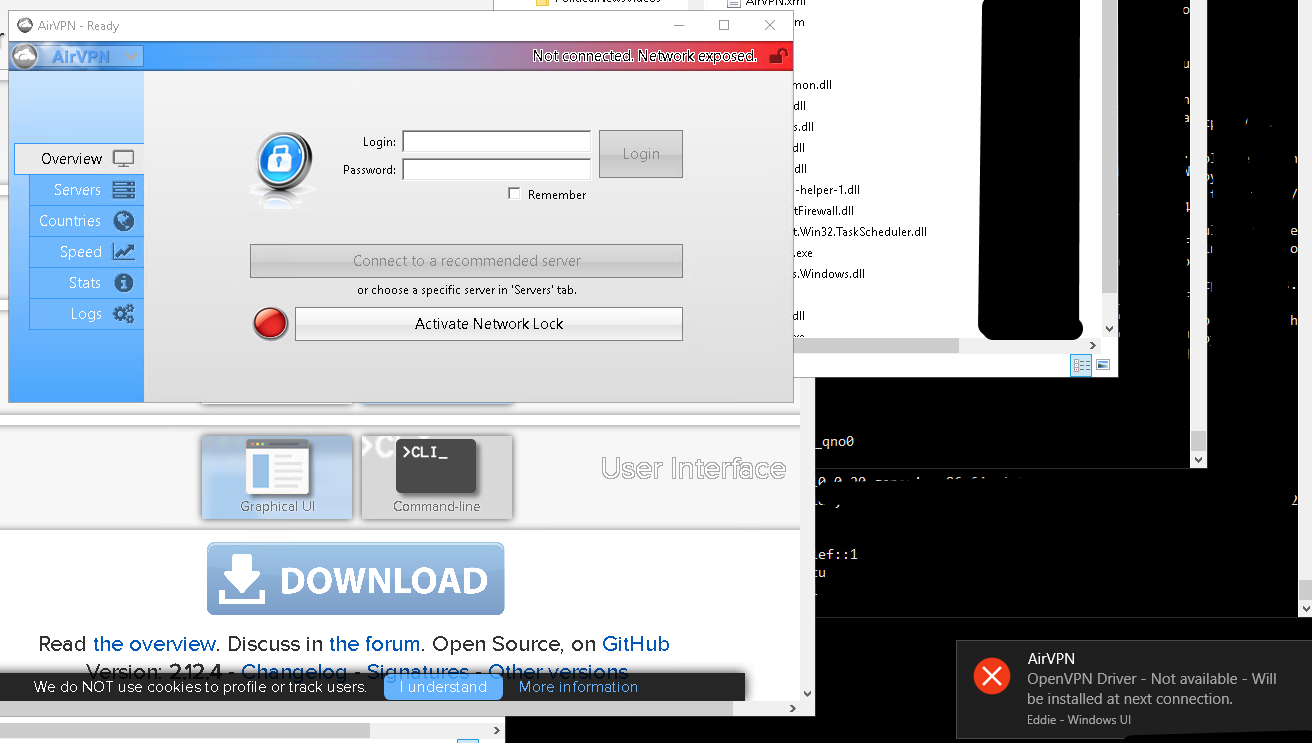The width and height of the screenshot is (1312, 743).
Task: Click Explorer's vertical scrollbar down arrow
Action: (x=1108, y=329)
